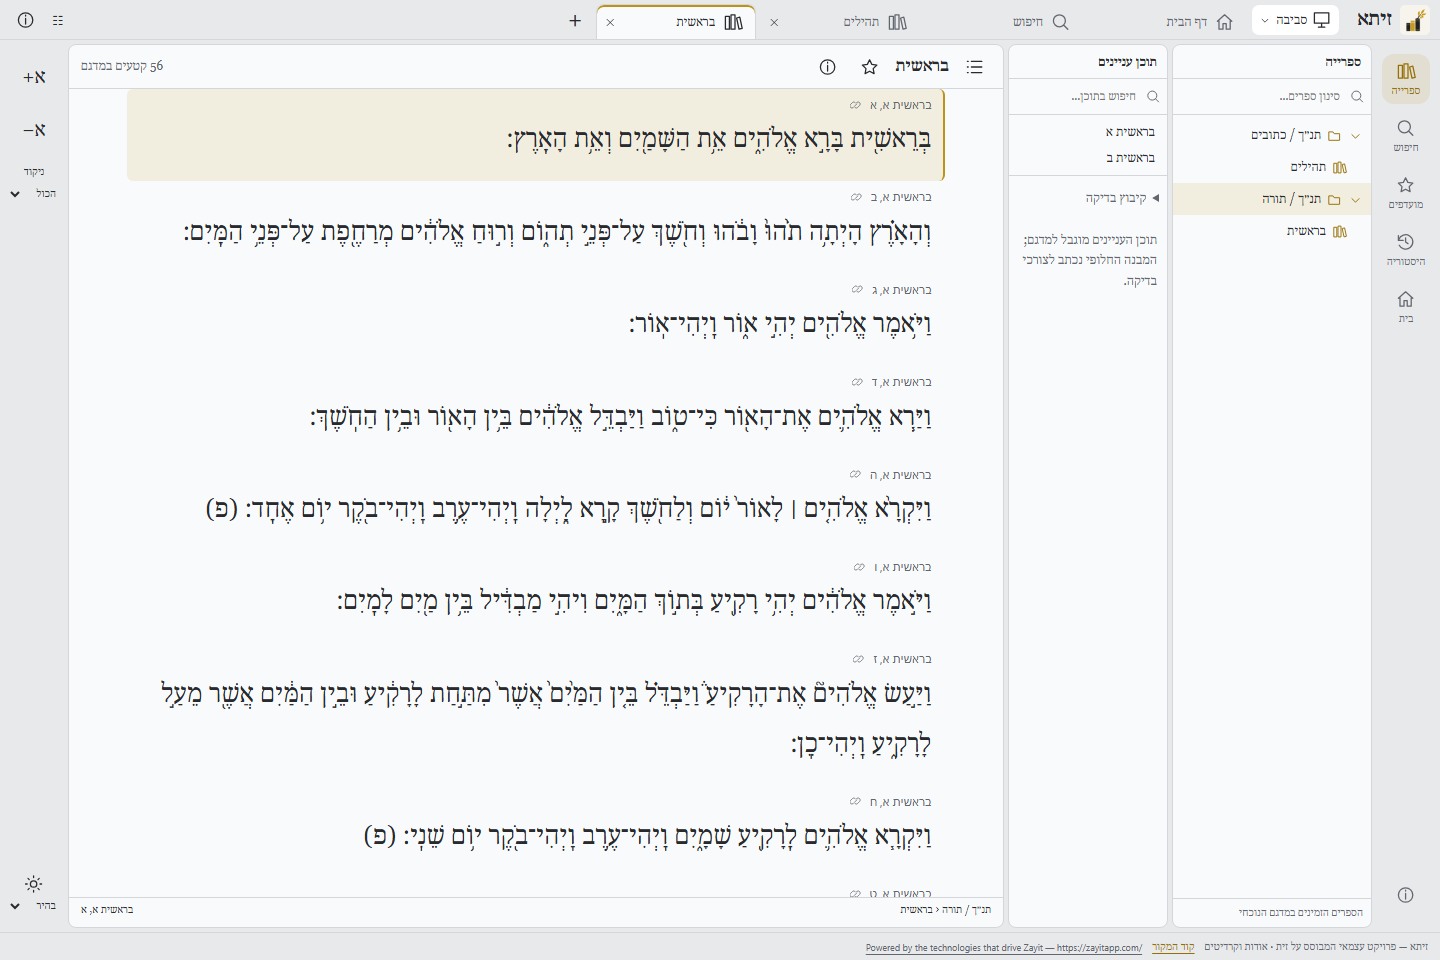This screenshot has height=960, width=1440.
Task: Click the Zayit app logo icon
Action: (1414, 20)
